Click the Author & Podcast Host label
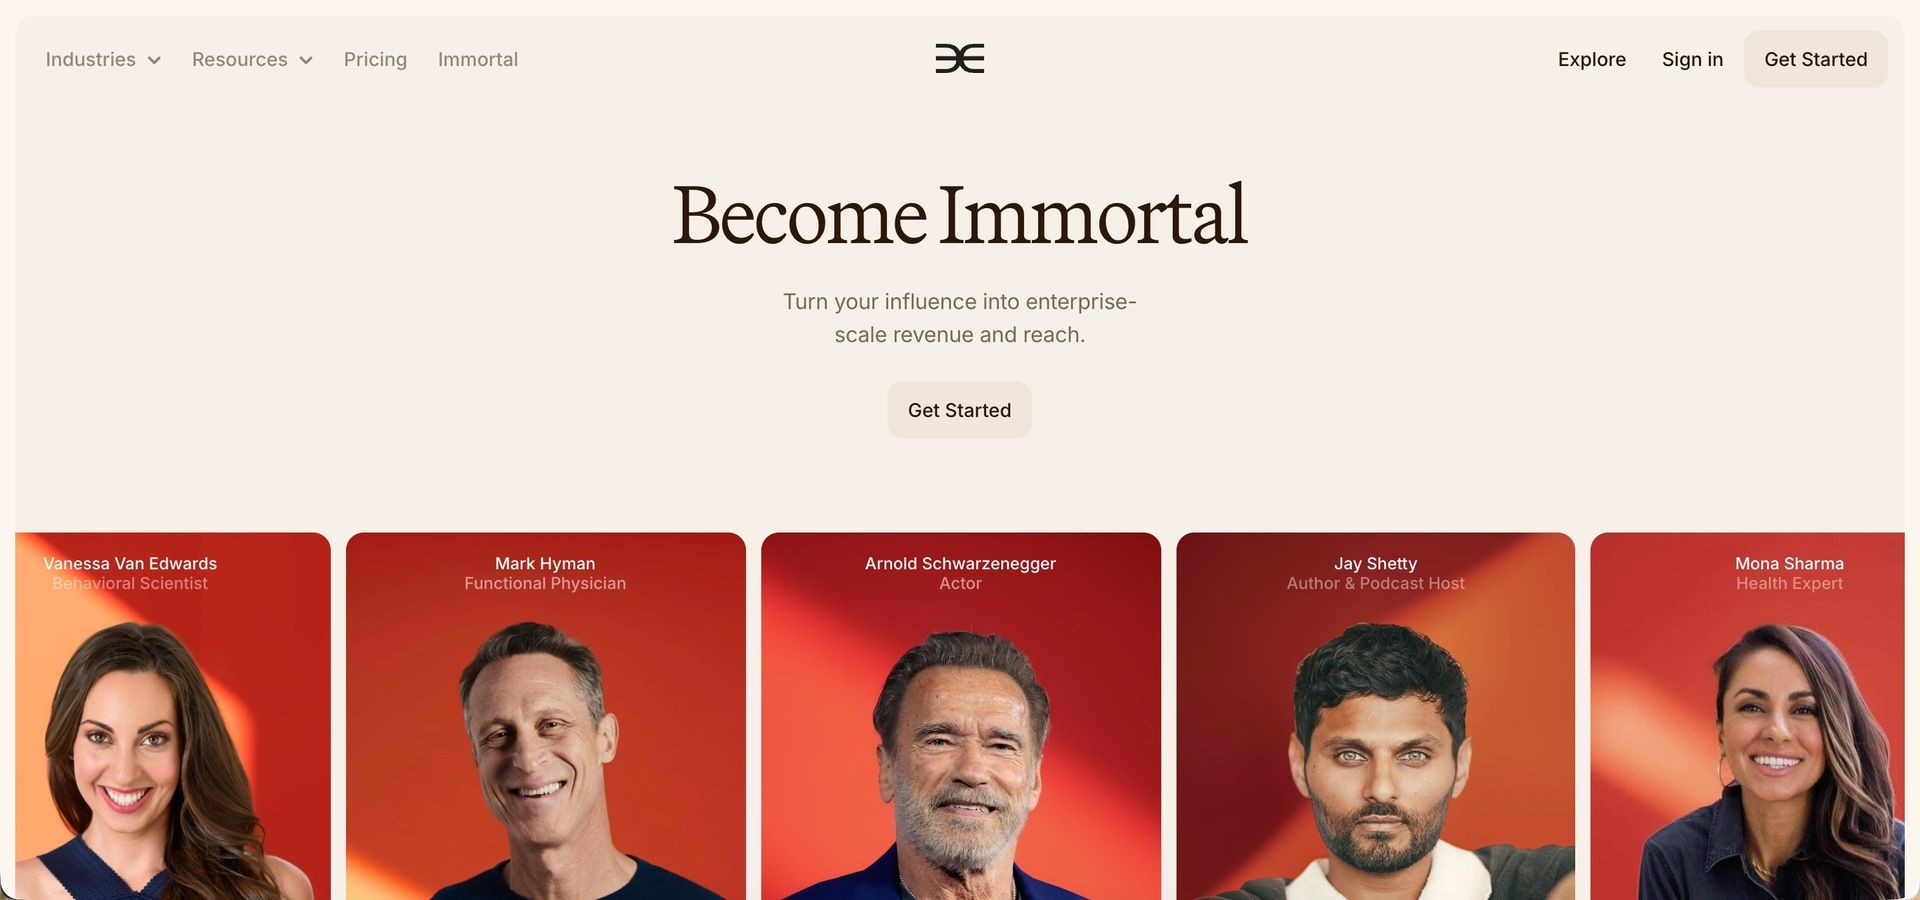 (x=1375, y=584)
